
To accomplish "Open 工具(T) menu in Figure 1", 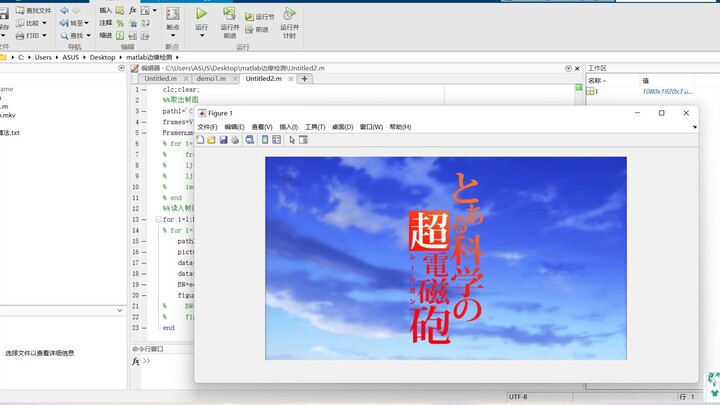I will [315, 127].
